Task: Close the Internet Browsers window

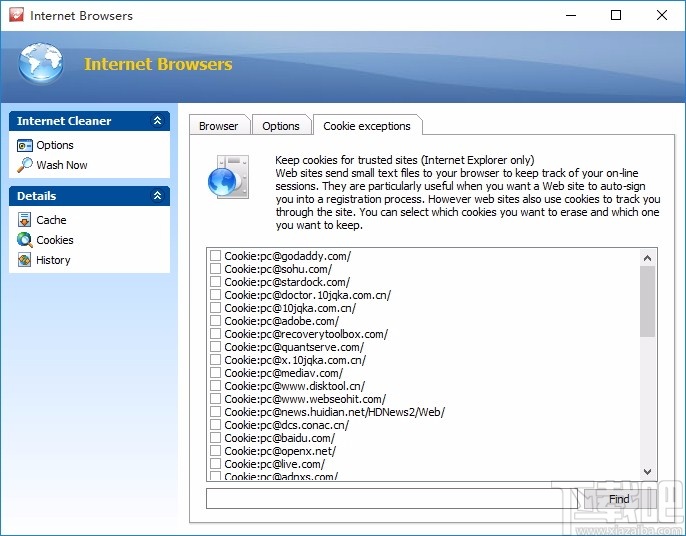Action: [x=662, y=15]
